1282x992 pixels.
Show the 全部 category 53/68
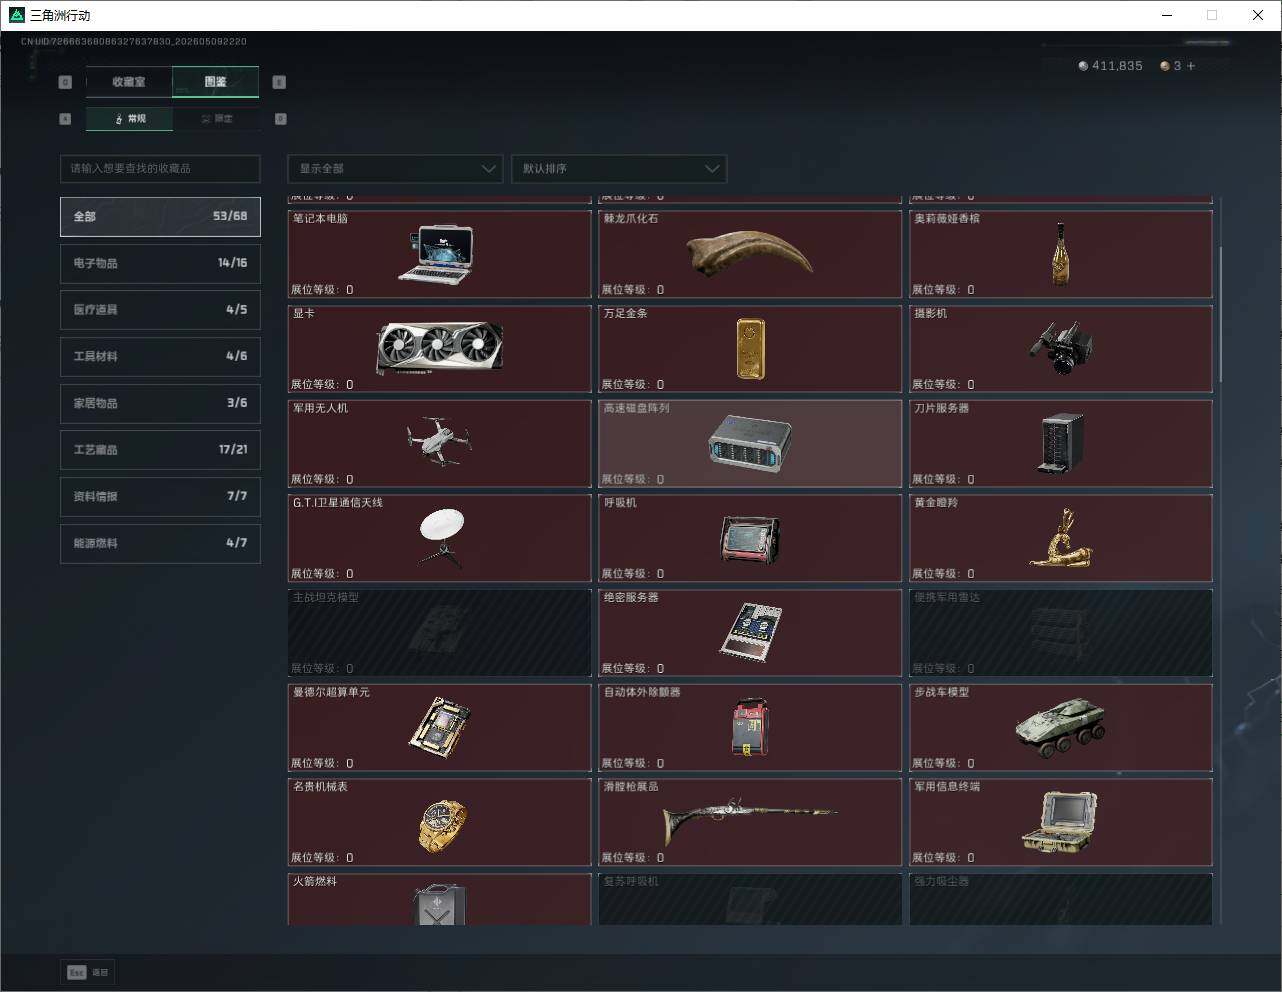point(160,217)
